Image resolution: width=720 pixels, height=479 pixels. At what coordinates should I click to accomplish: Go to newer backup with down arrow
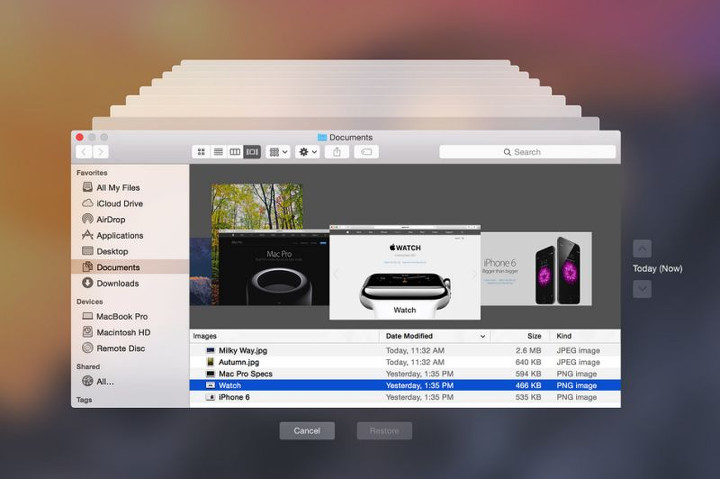(x=642, y=289)
